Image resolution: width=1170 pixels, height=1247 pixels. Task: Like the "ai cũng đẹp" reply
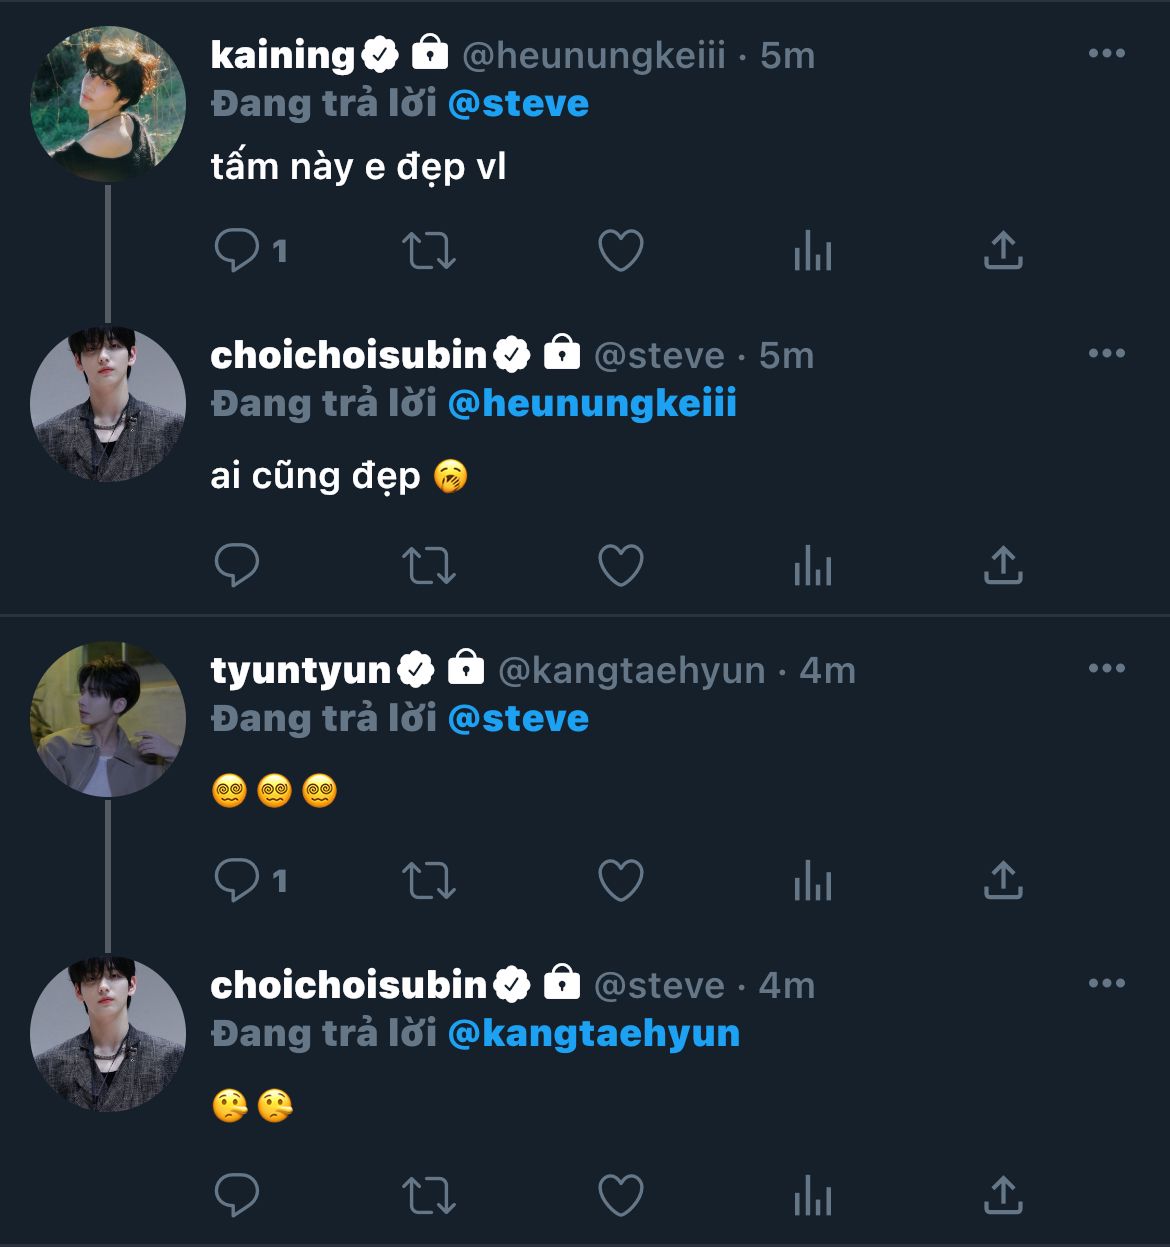[620, 565]
